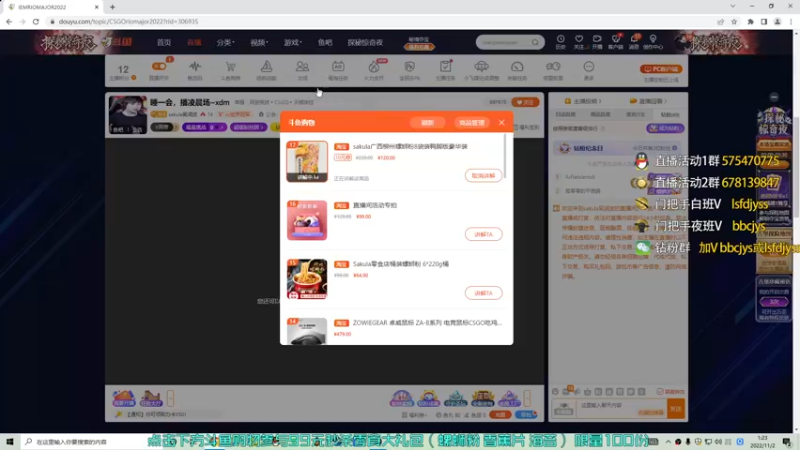800x450 pixels.
Task: Click the PC客户端 button
Action: (661, 69)
